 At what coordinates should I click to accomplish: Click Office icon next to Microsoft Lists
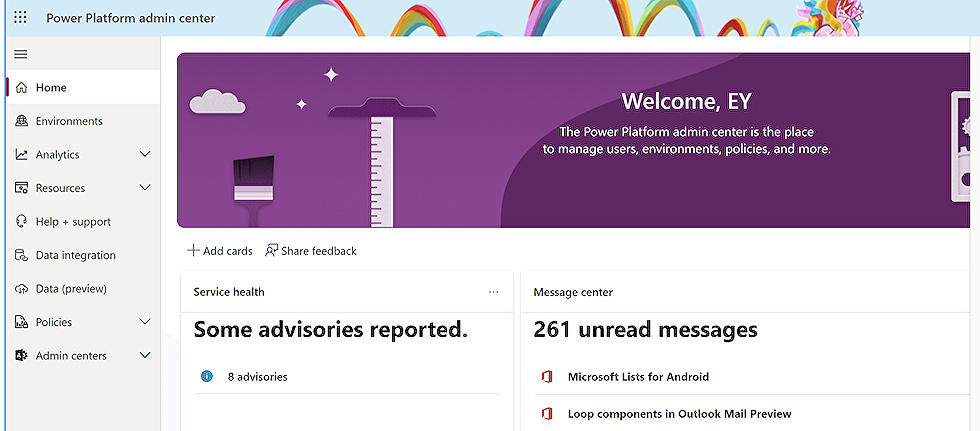pyautogui.click(x=547, y=377)
